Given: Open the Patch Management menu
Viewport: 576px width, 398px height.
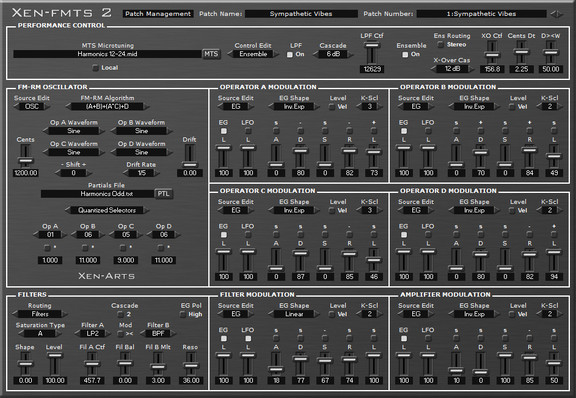Looking at the screenshot, I should tap(158, 14).
